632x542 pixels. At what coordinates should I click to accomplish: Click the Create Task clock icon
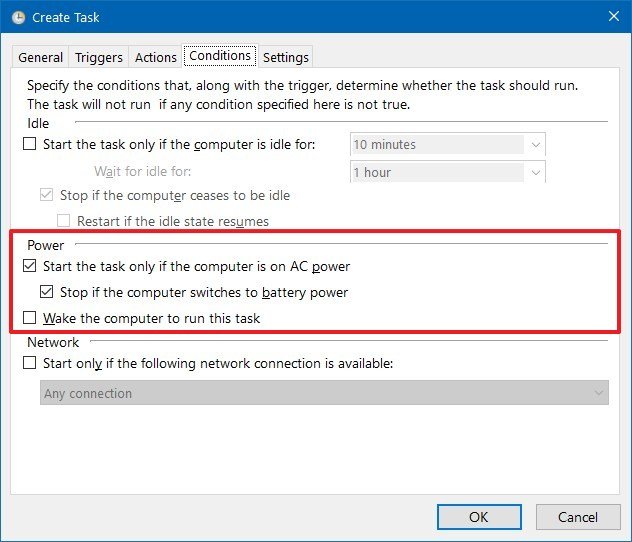pyautogui.click(x=17, y=17)
